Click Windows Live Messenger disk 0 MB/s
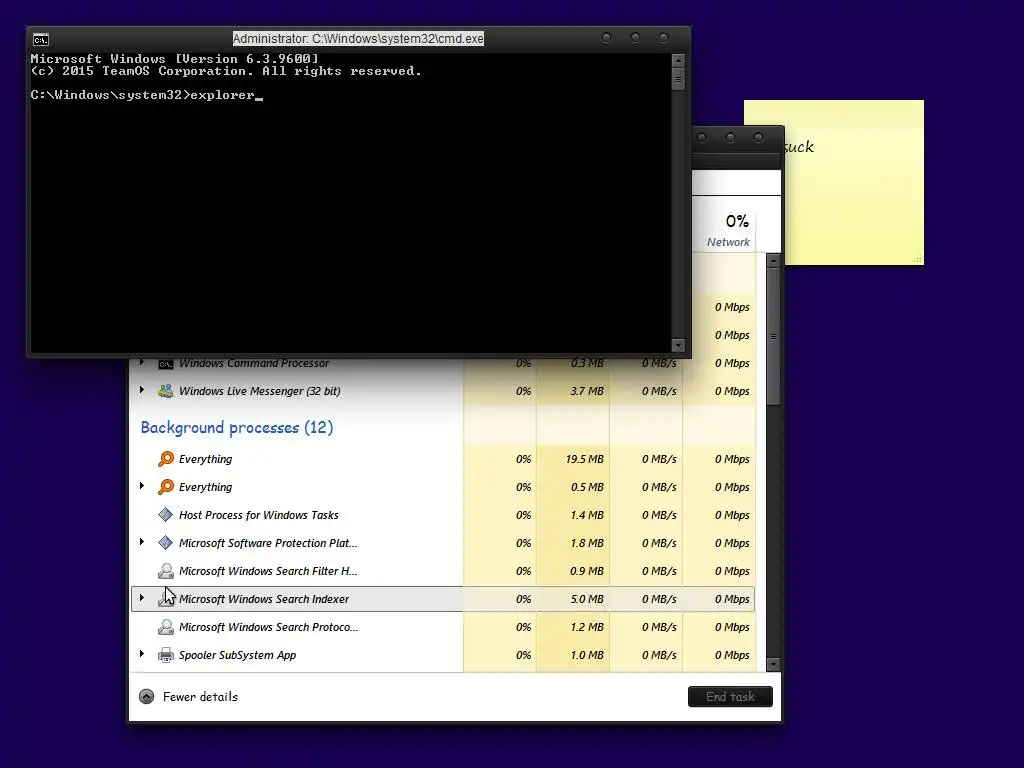1024x768 pixels. pos(659,391)
